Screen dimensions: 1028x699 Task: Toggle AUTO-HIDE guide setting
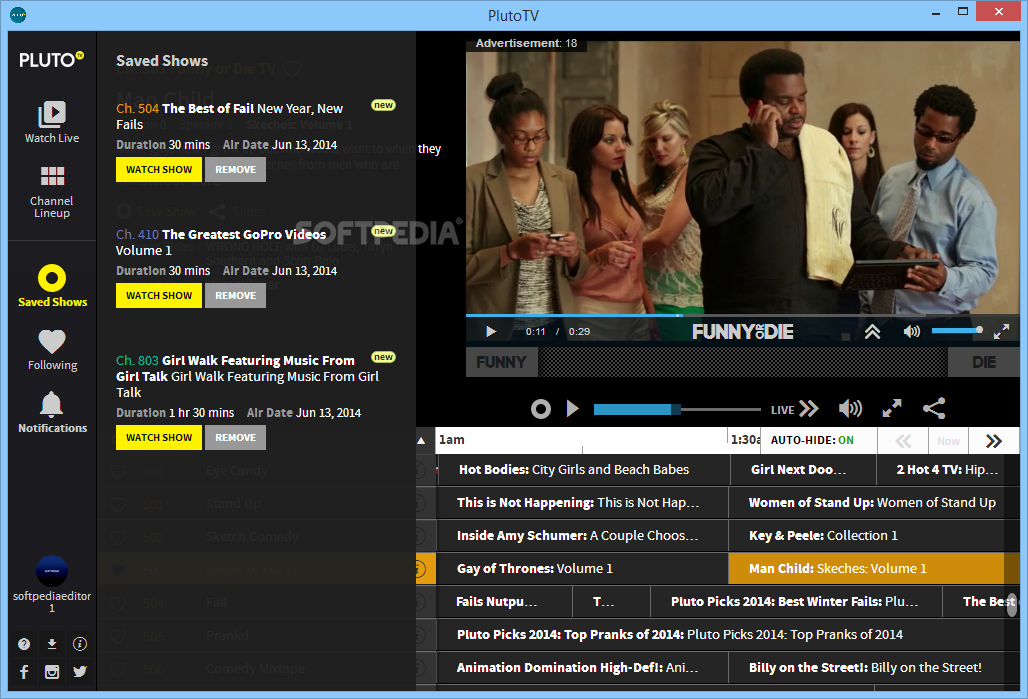(x=812, y=440)
